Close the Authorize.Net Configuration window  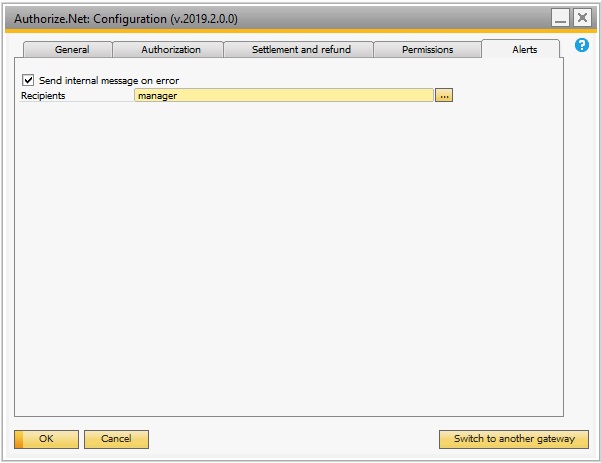pyautogui.click(x=582, y=18)
